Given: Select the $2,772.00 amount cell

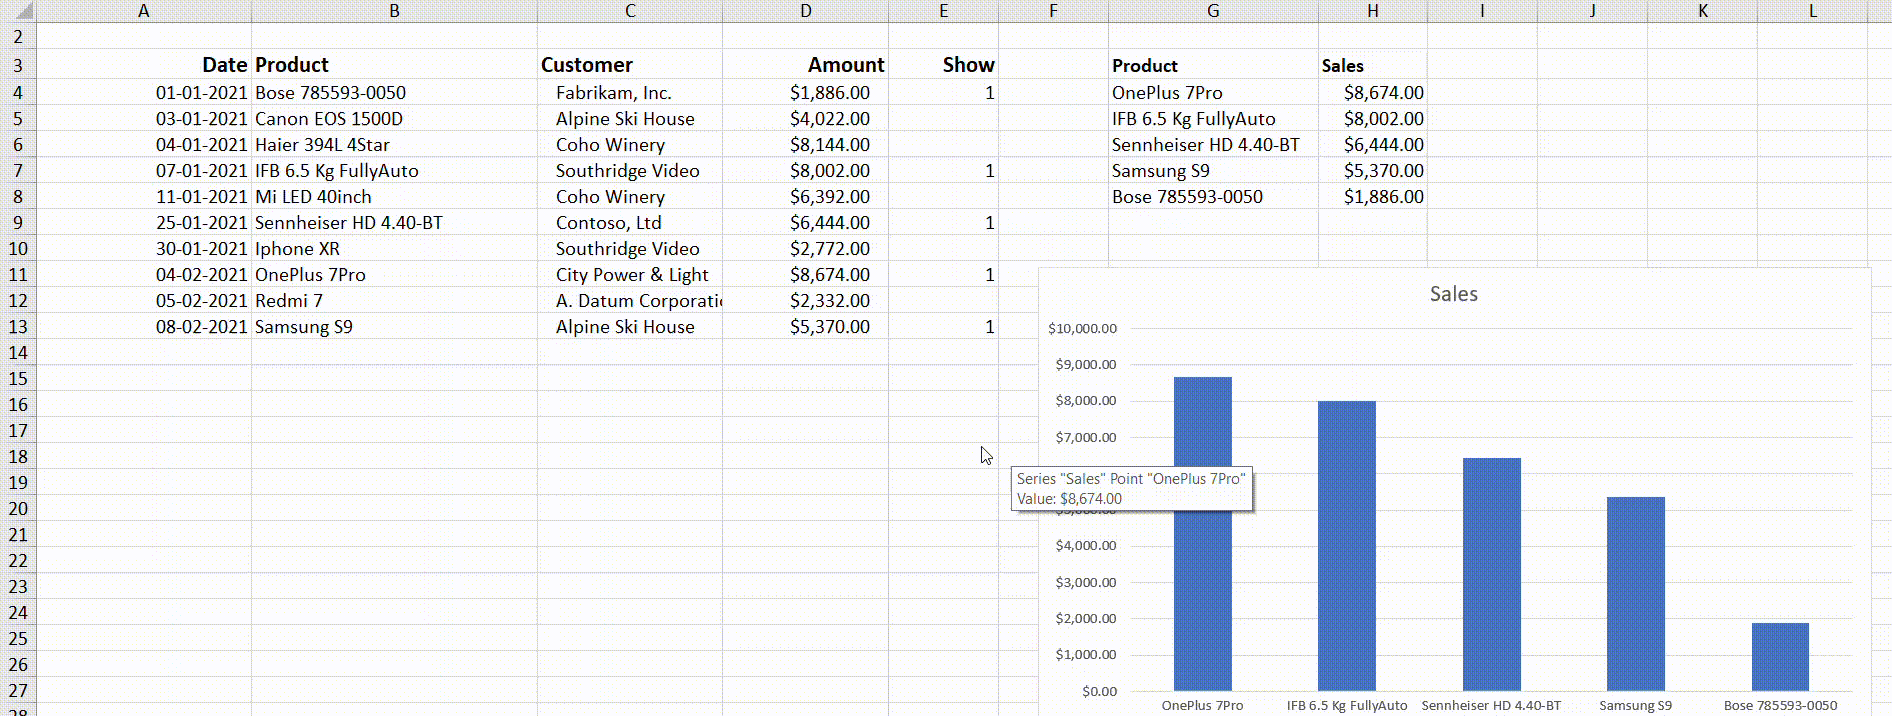Looking at the screenshot, I should (805, 249).
